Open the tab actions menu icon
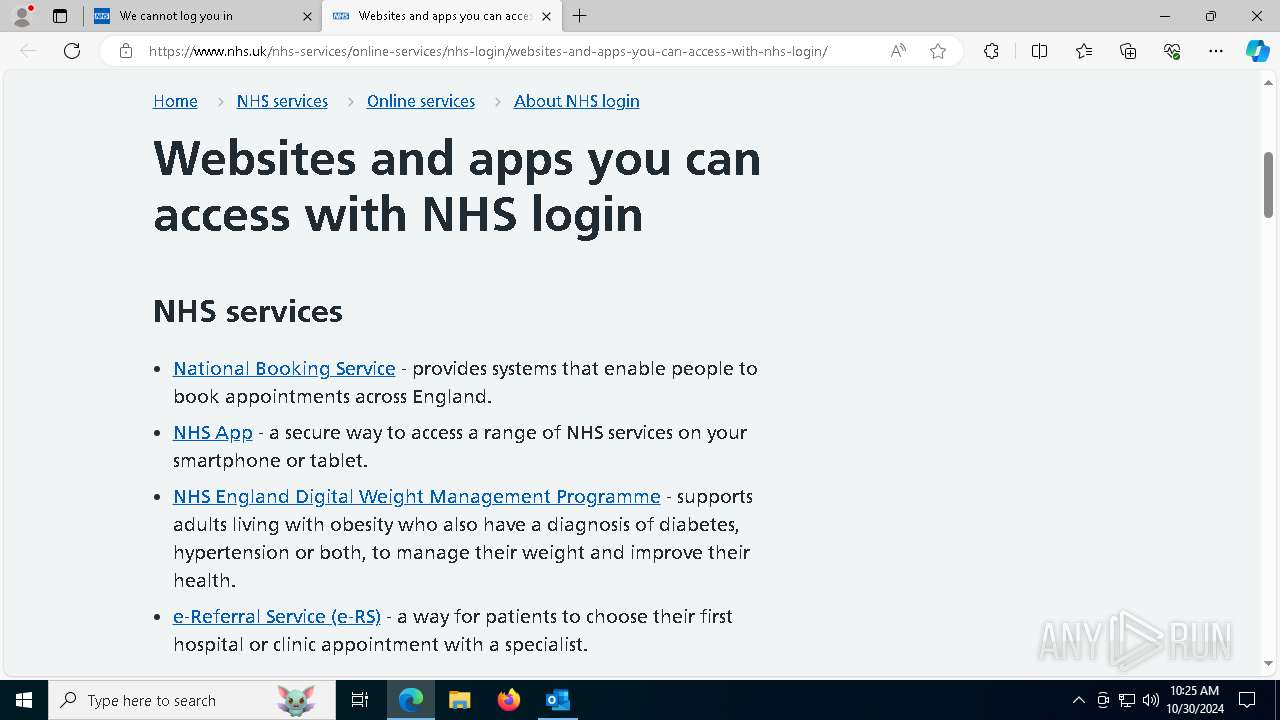The image size is (1280, 720). (x=60, y=16)
